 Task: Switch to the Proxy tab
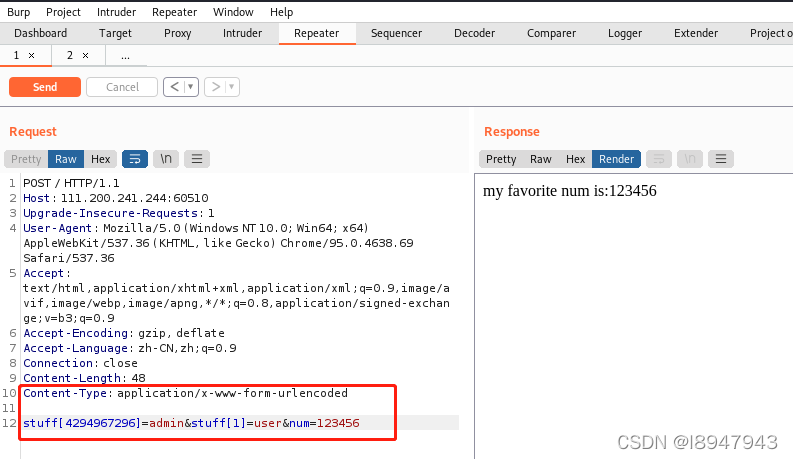coord(178,33)
